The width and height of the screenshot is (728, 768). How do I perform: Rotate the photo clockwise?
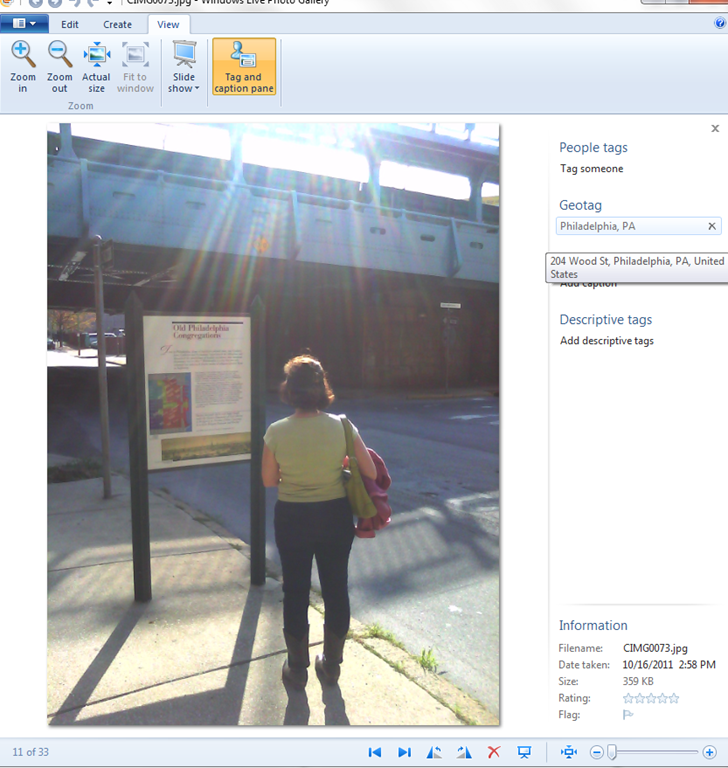click(x=463, y=752)
